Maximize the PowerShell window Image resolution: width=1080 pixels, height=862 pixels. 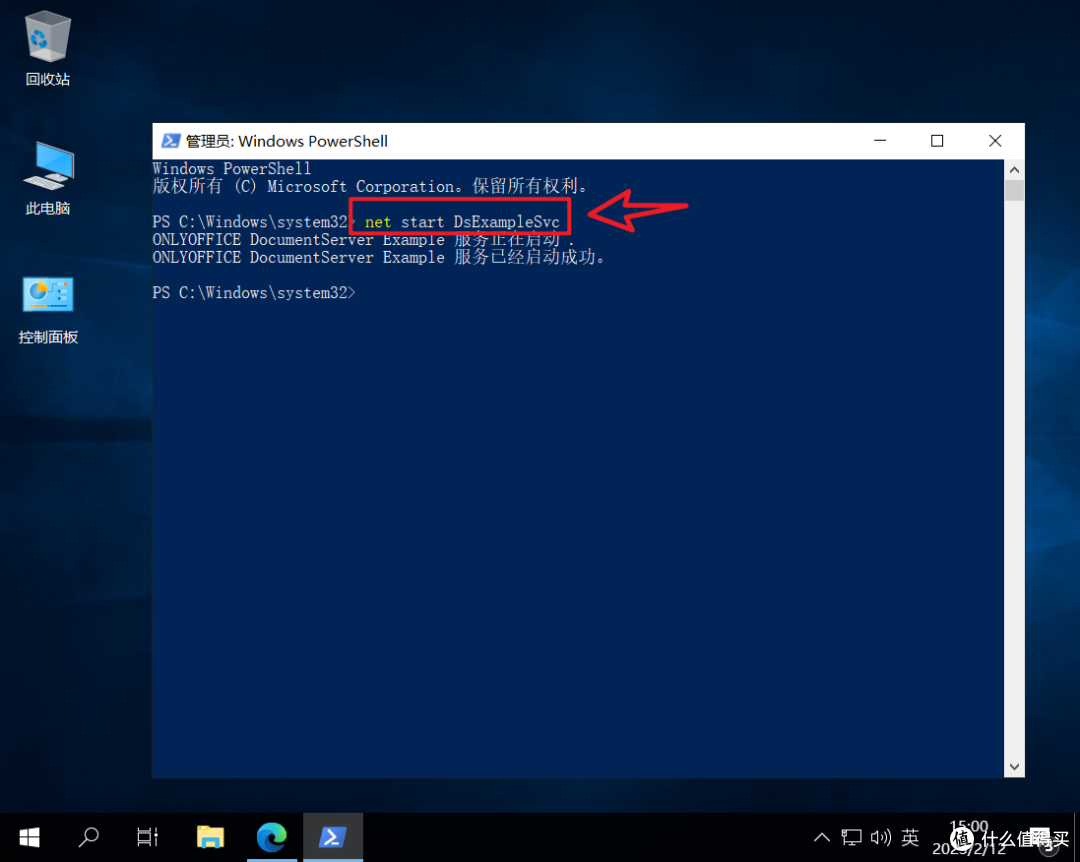point(937,141)
